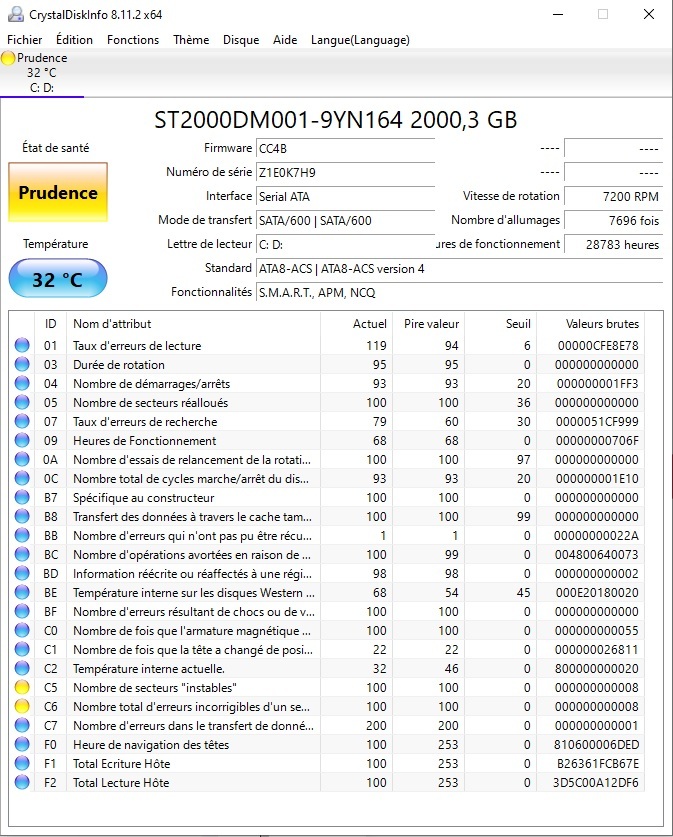Select the row Heures de Fonctionnement

click(327, 440)
